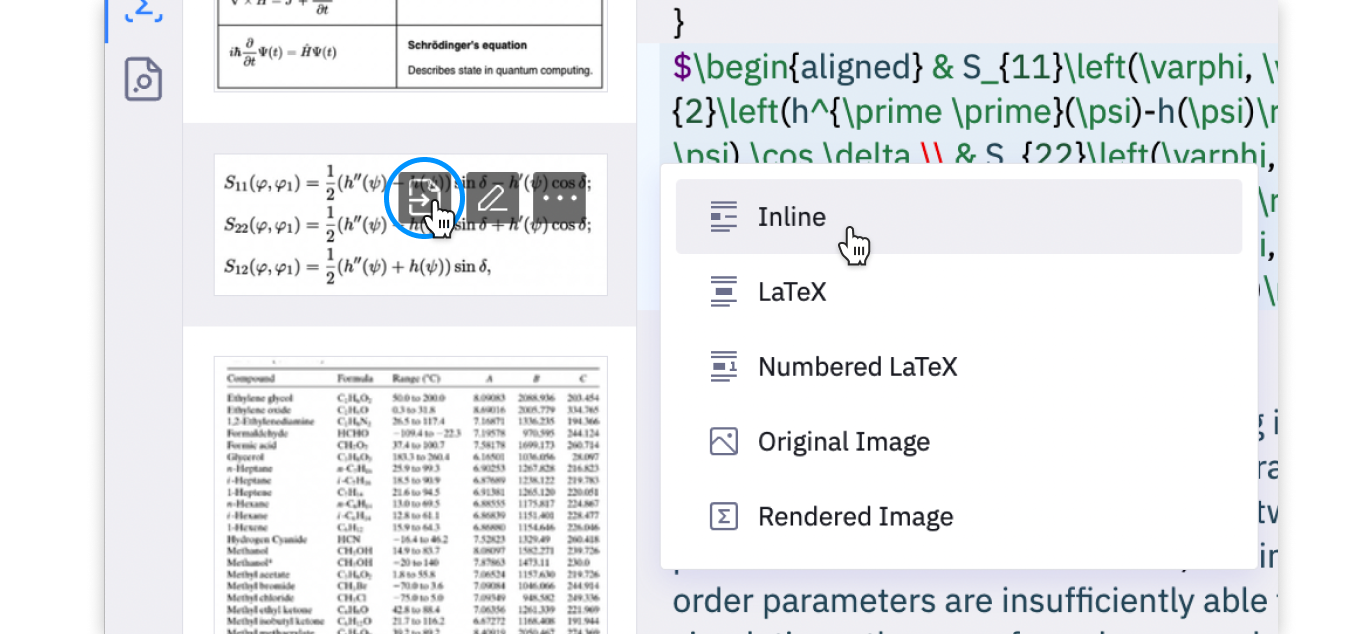Click the insert snip button on the equation
The width and height of the screenshot is (1359, 634).
click(x=424, y=197)
